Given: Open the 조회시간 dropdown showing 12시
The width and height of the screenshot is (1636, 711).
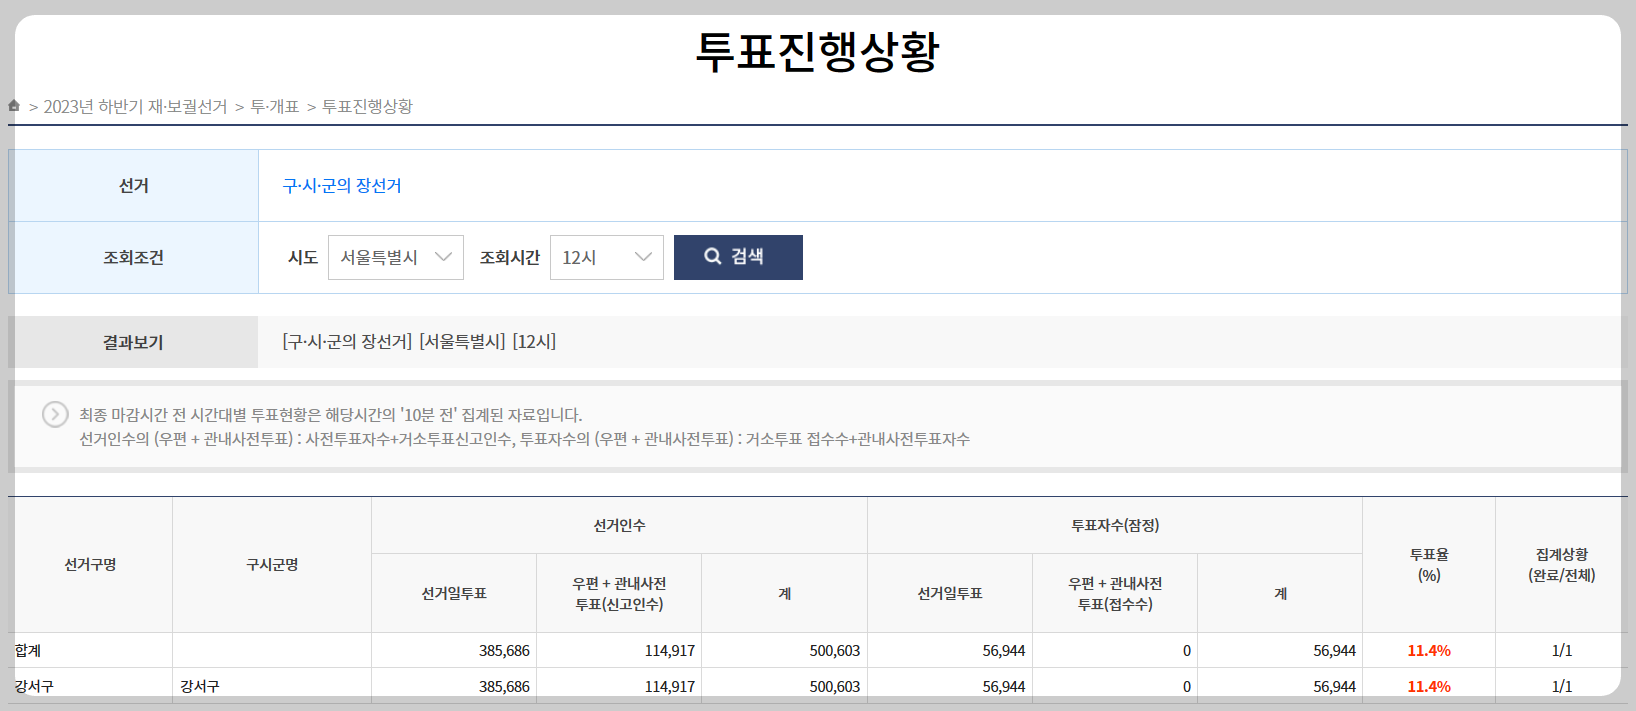Looking at the screenshot, I should tap(607, 257).
